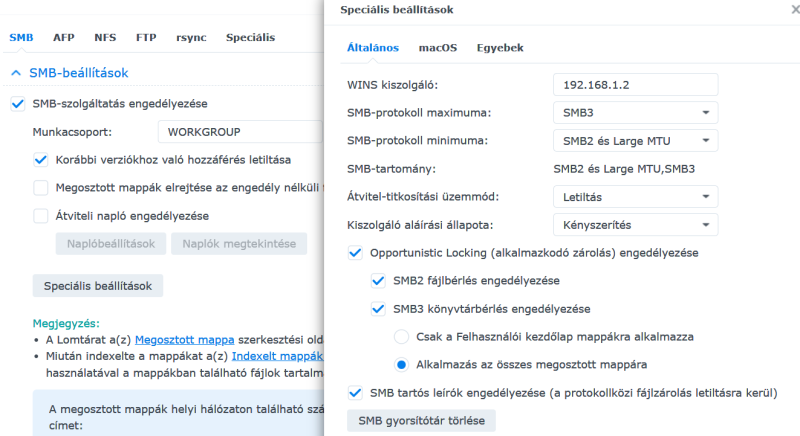Click the Speciális beállítások button
800x436 pixels.
coord(98,286)
